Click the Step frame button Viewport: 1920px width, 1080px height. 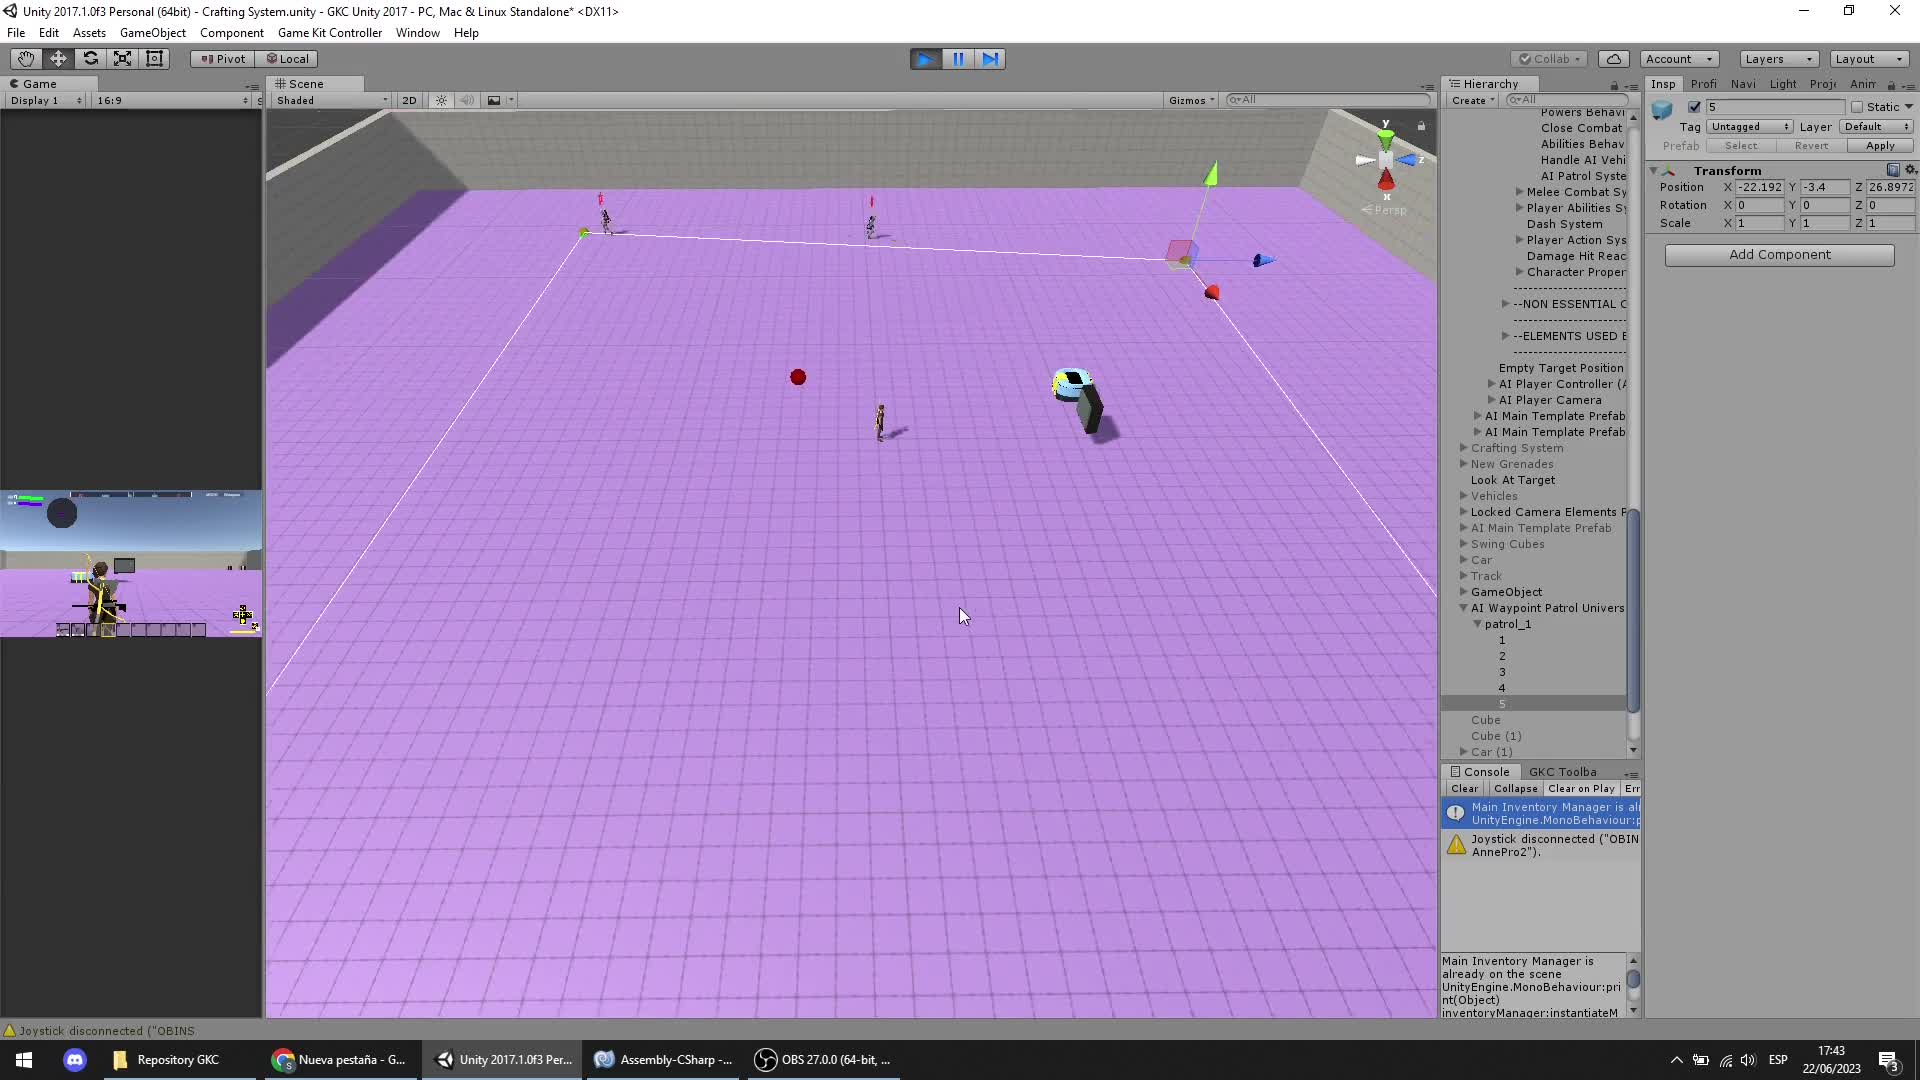(990, 59)
